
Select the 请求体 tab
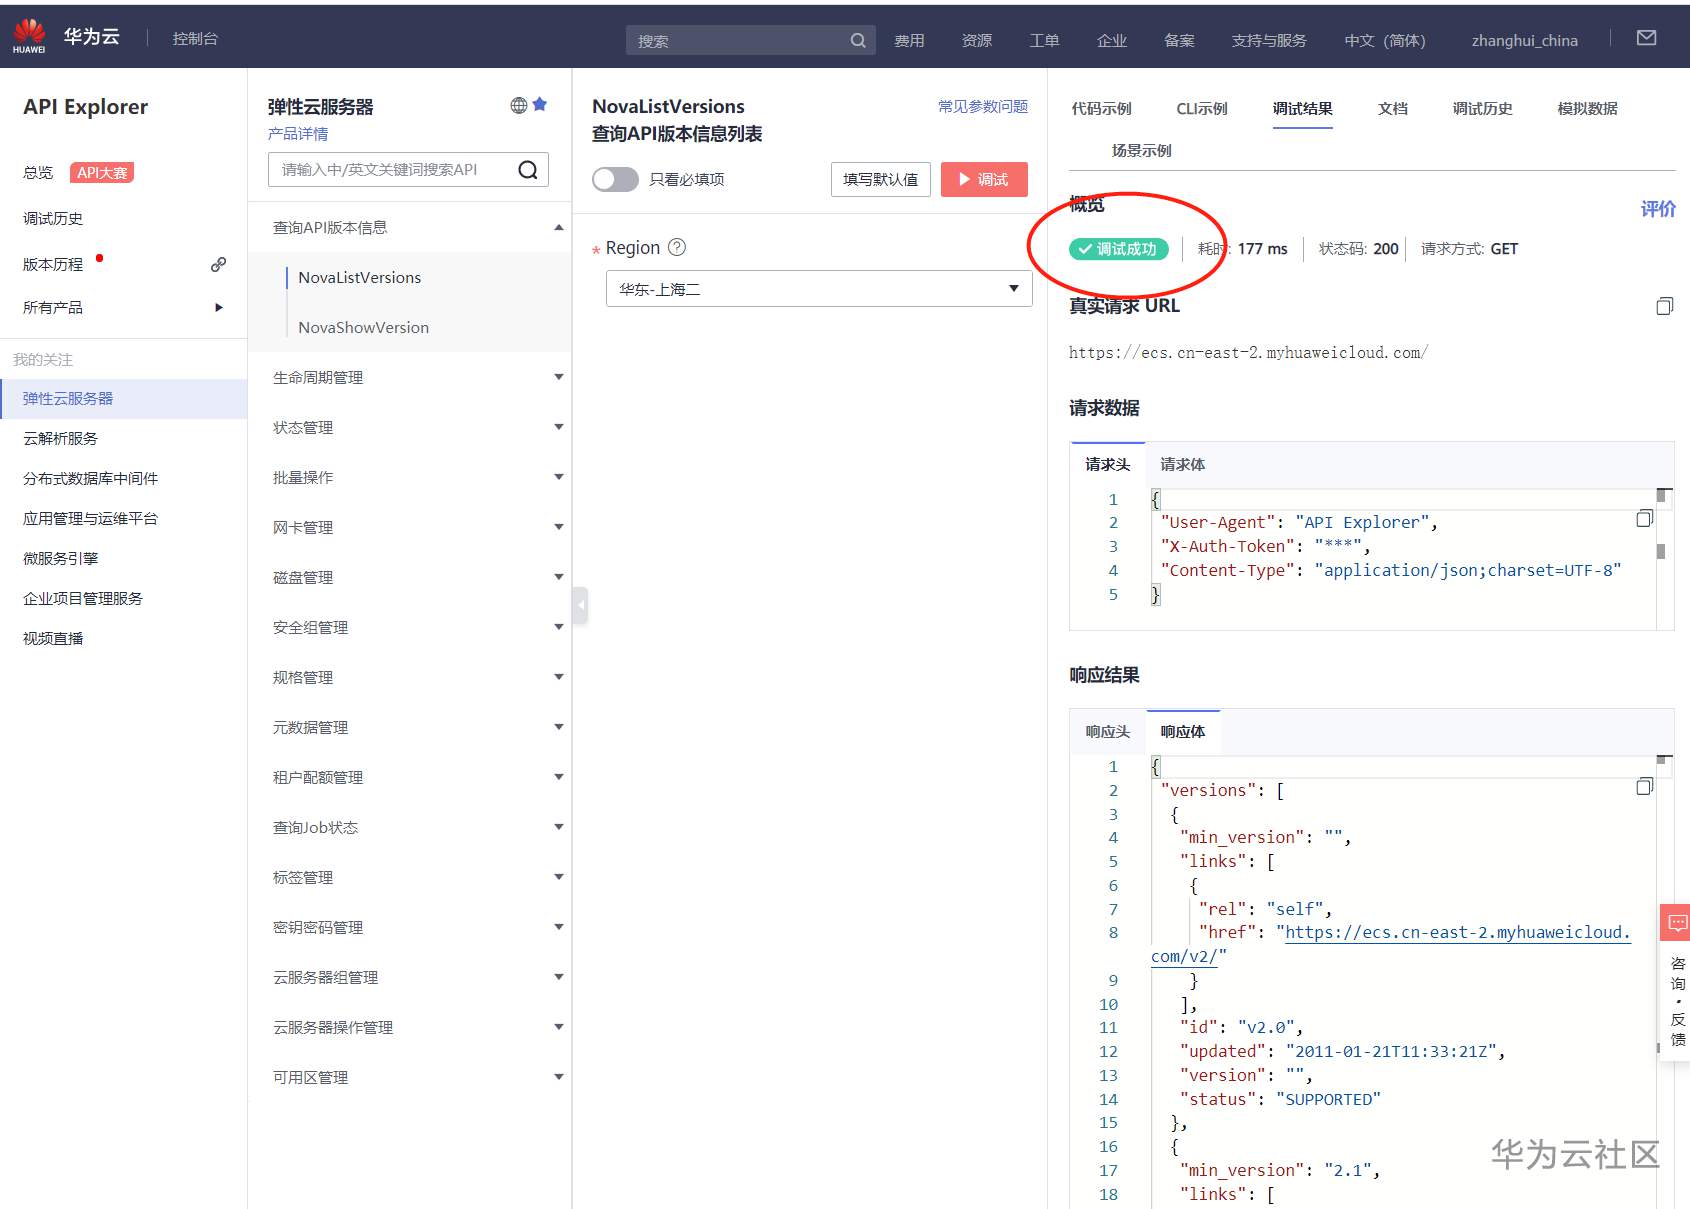[1182, 464]
